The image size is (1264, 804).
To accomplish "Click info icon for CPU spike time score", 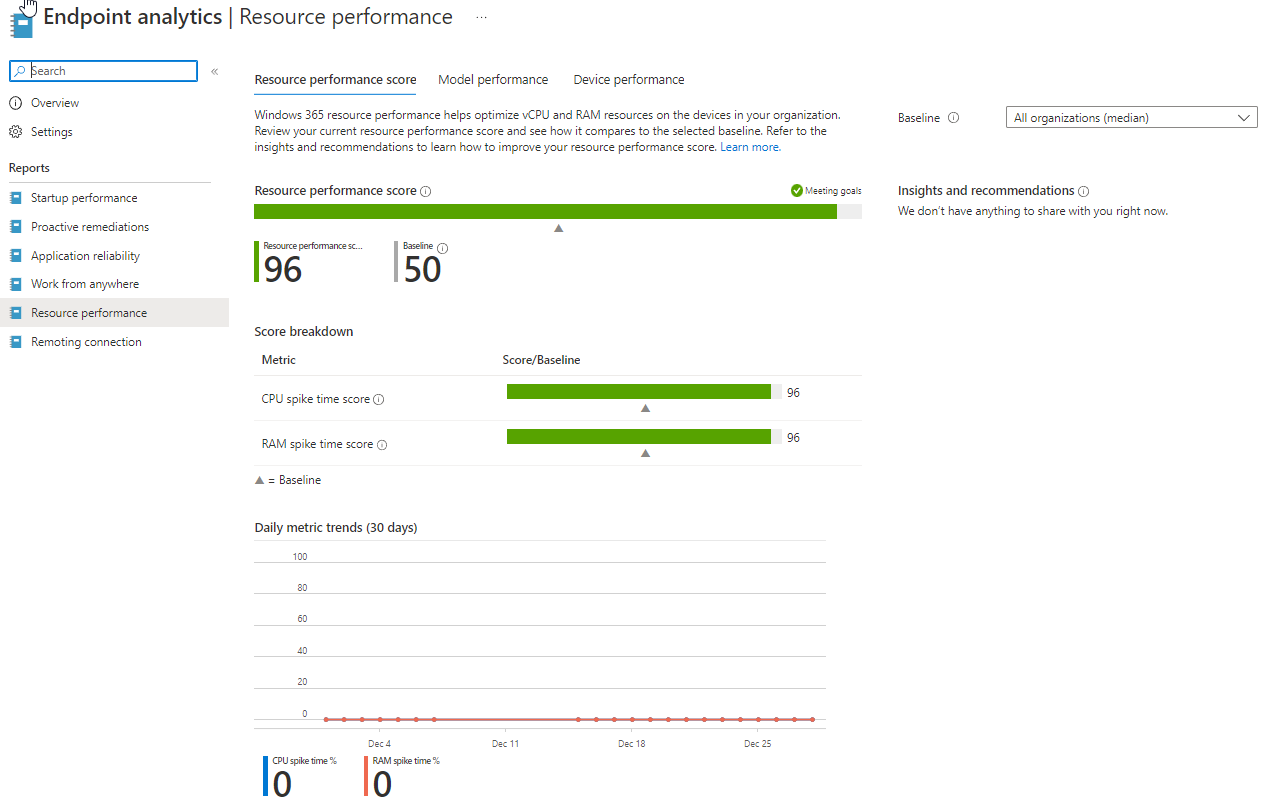I will pos(379,400).
